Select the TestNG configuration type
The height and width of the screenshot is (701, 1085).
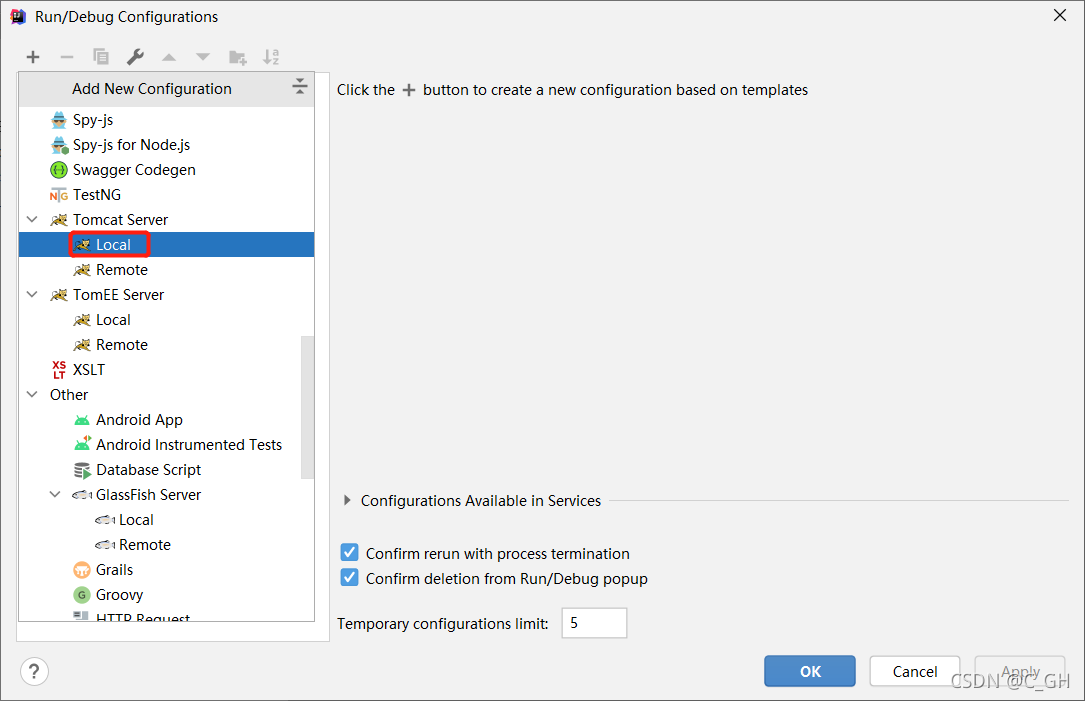pyautogui.click(x=166, y=194)
